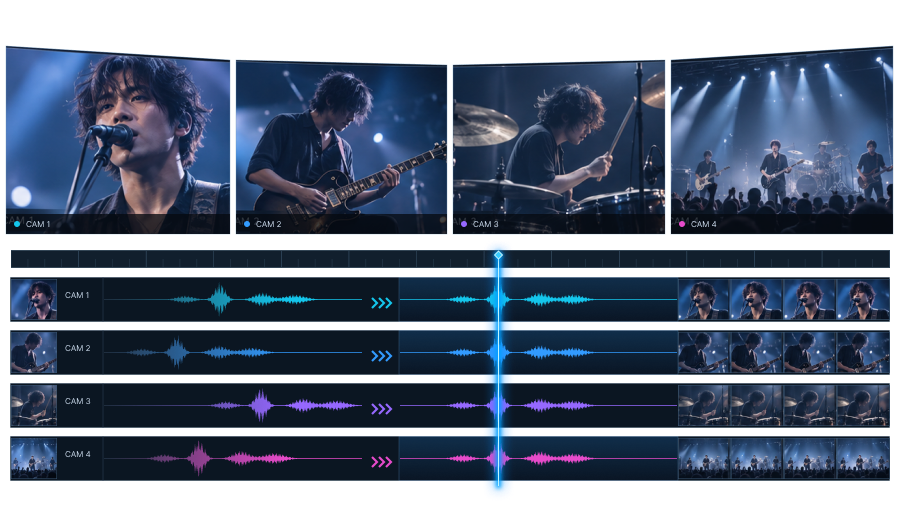Screen dimensions: 900x506
Task: Click the timeline ruler bar
Action: tap(450, 259)
